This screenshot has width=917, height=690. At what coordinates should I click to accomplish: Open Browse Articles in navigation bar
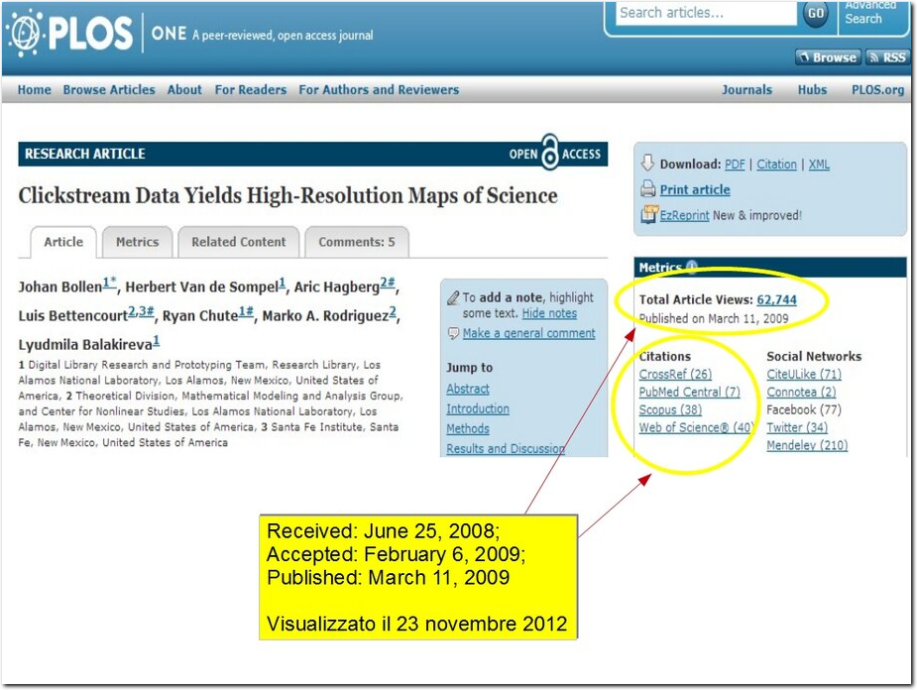click(109, 90)
